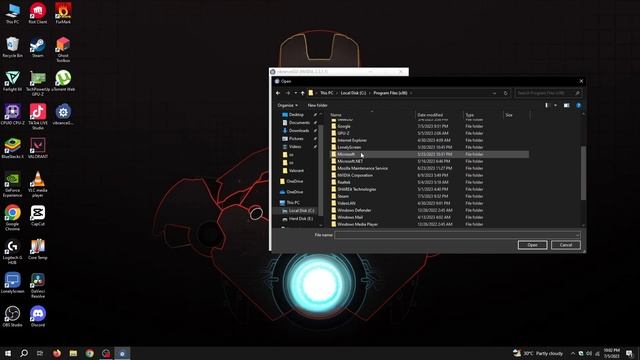This screenshot has width=640, height=360.
Task: Open Task View on the taskbar
Action: pos(40,353)
